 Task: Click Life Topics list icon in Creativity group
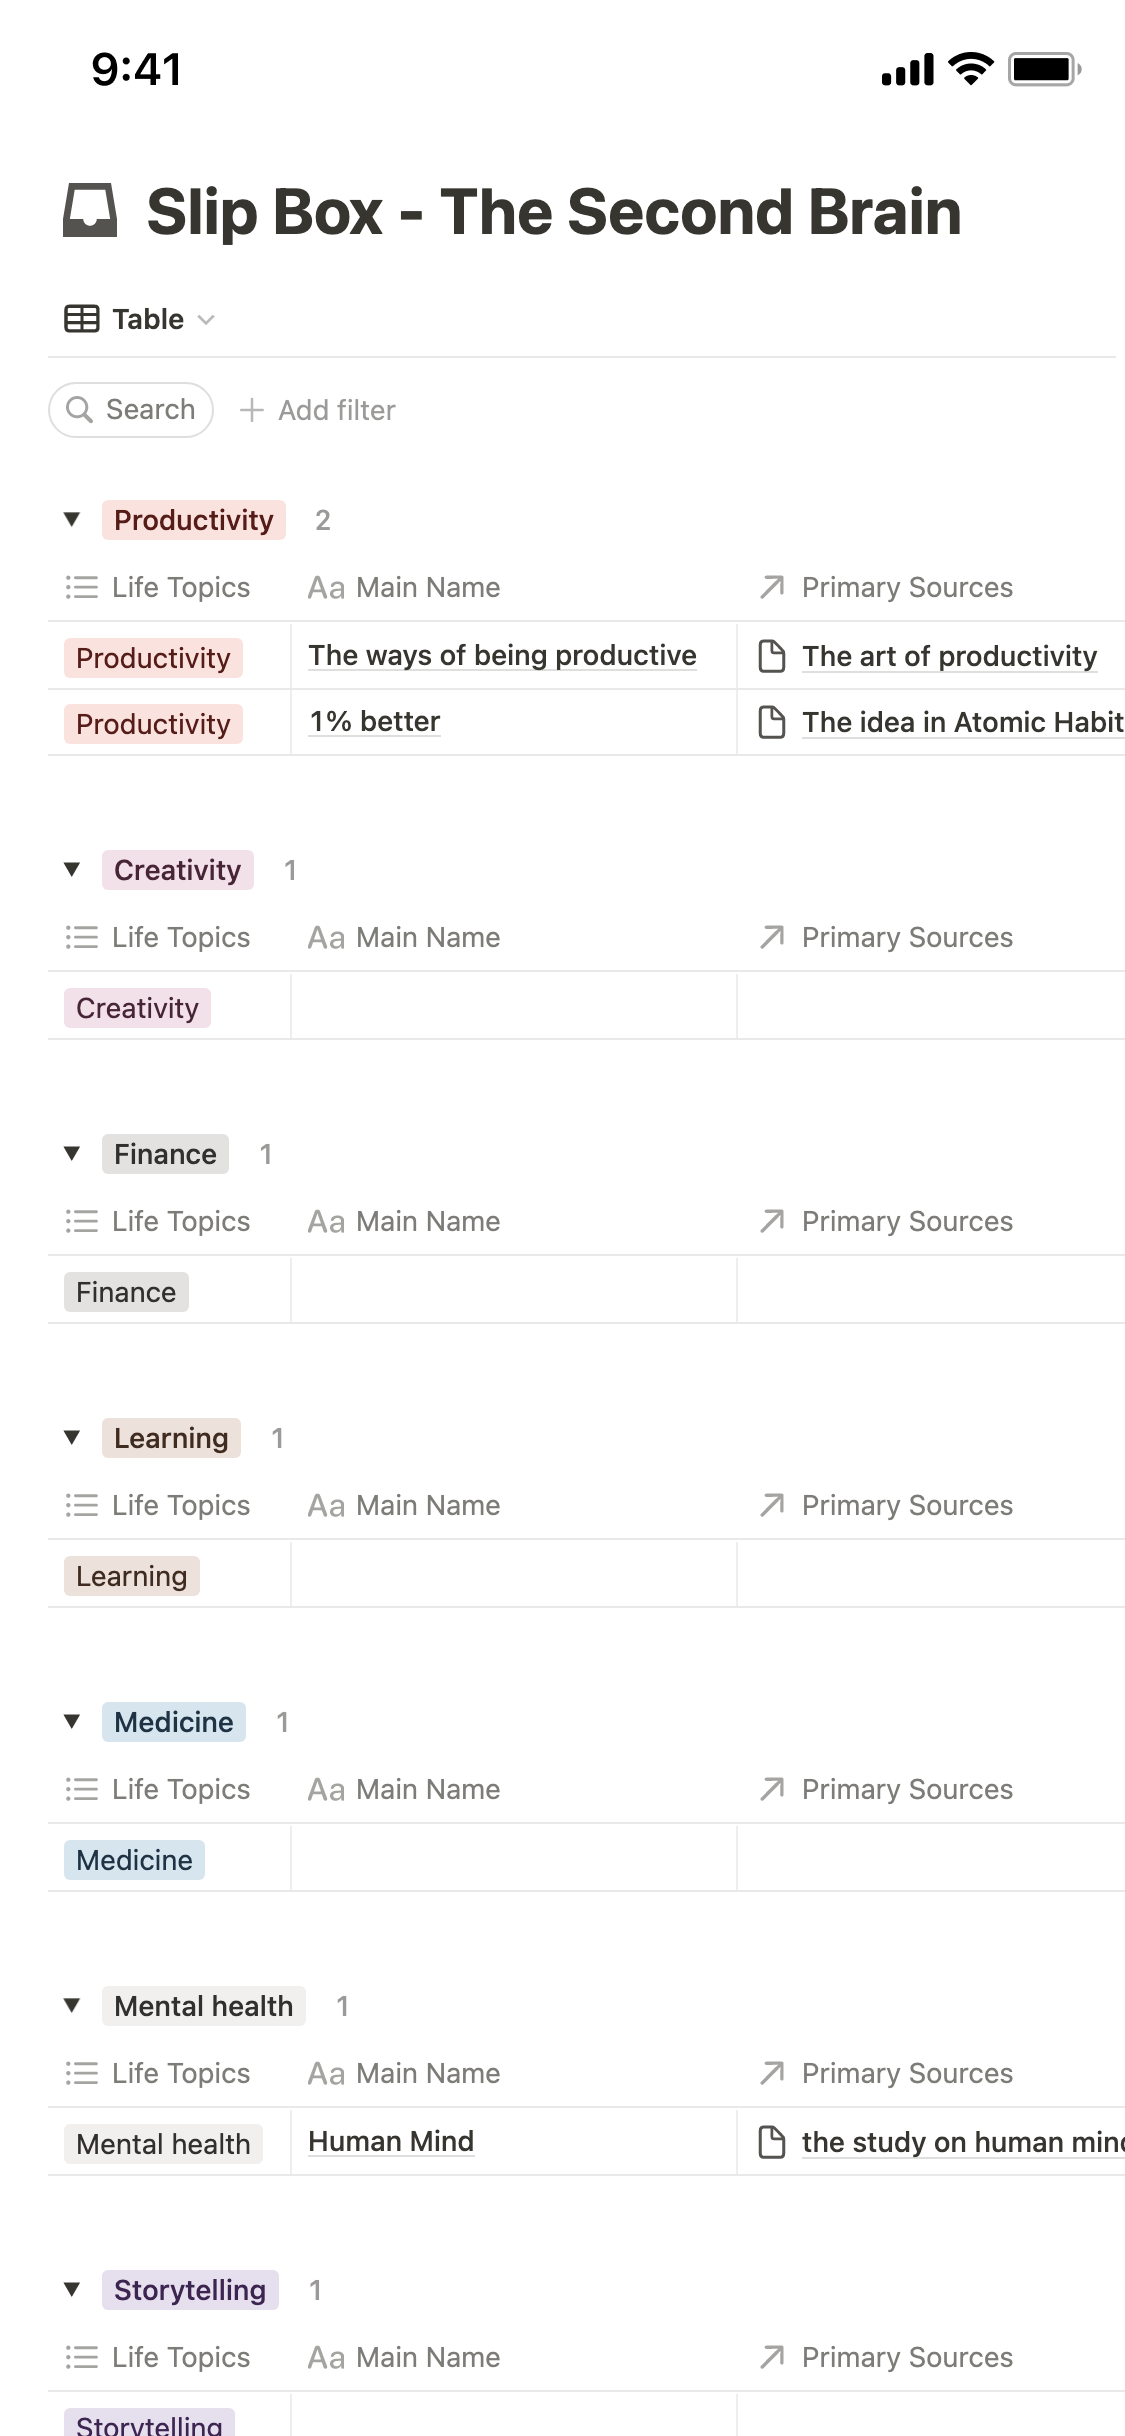(x=82, y=937)
